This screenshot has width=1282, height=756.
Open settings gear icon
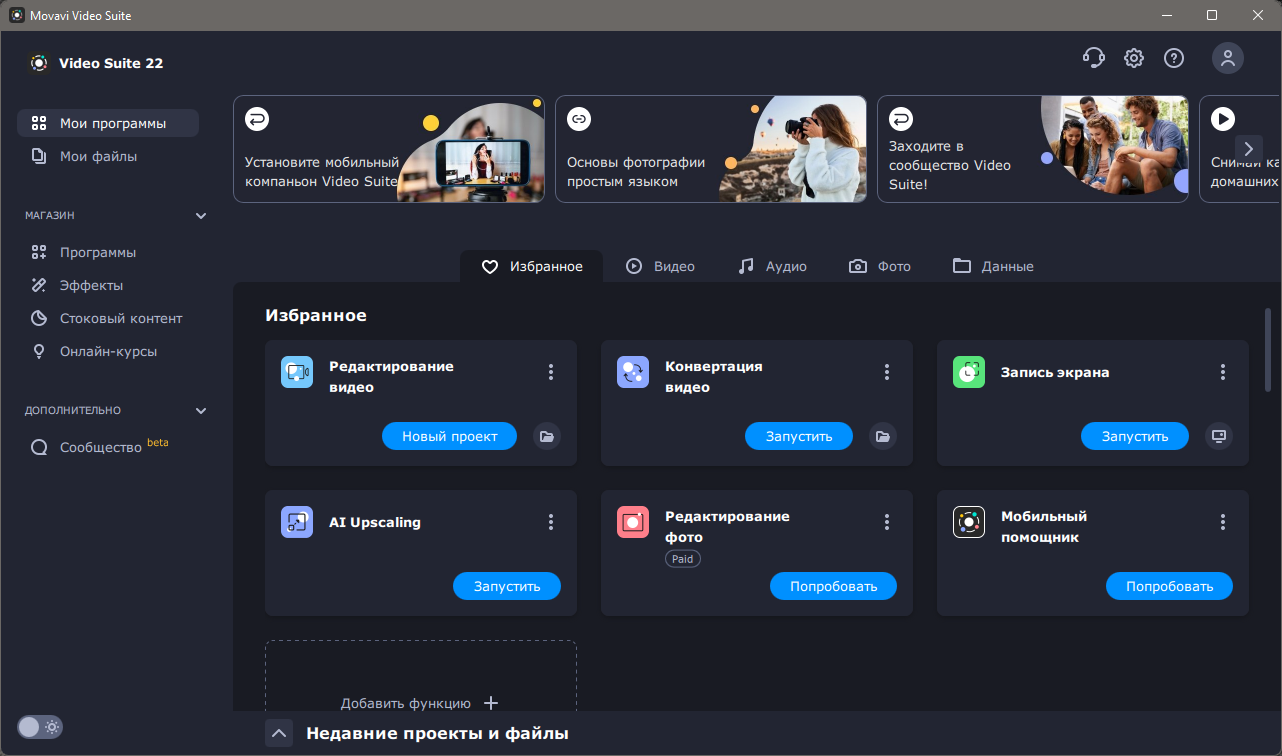[x=1134, y=58]
